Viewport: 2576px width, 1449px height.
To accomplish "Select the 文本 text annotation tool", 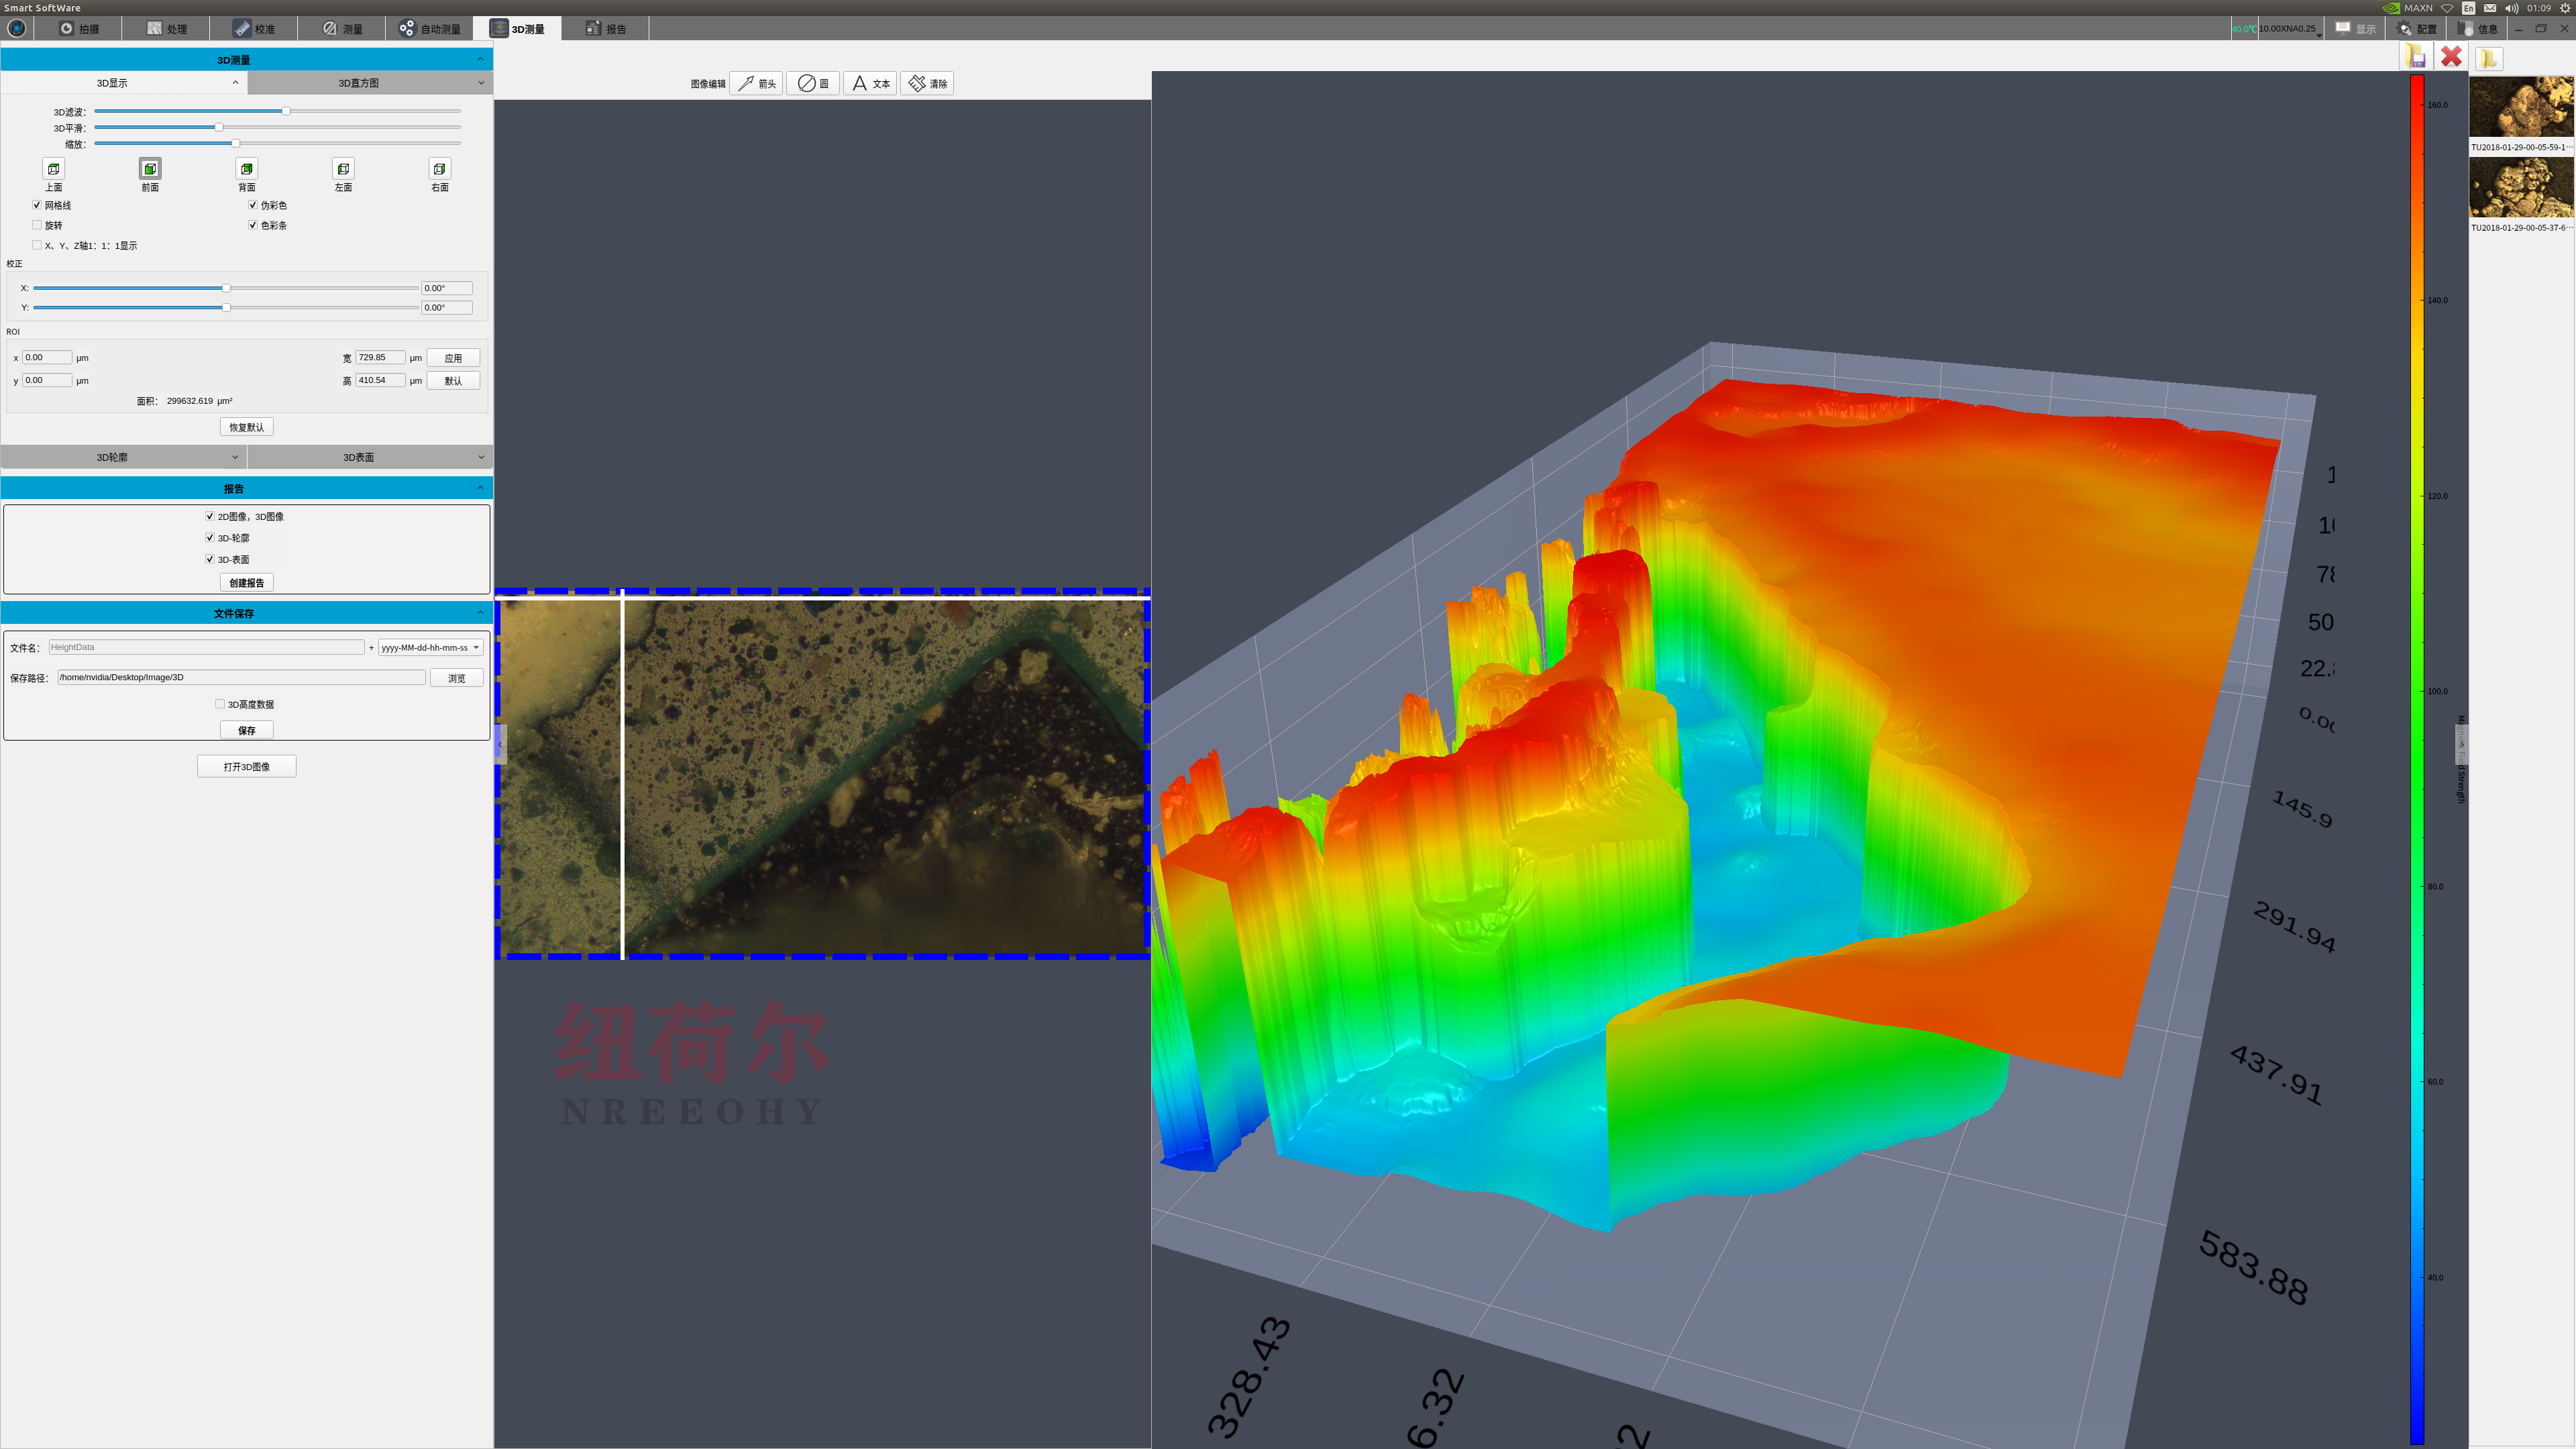I will pyautogui.click(x=870, y=84).
